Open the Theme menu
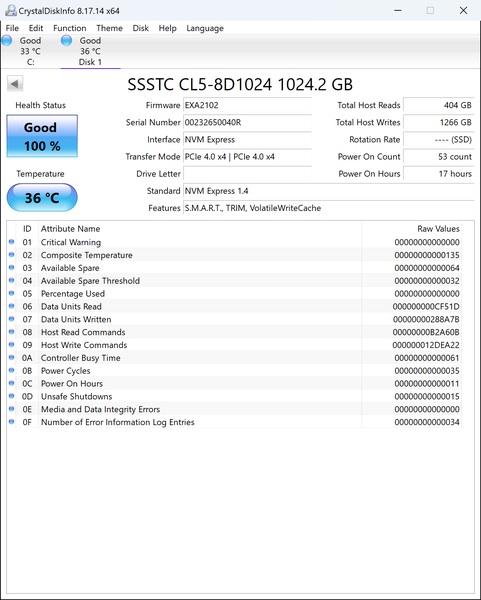This screenshot has width=481, height=600. [x=109, y=28]
